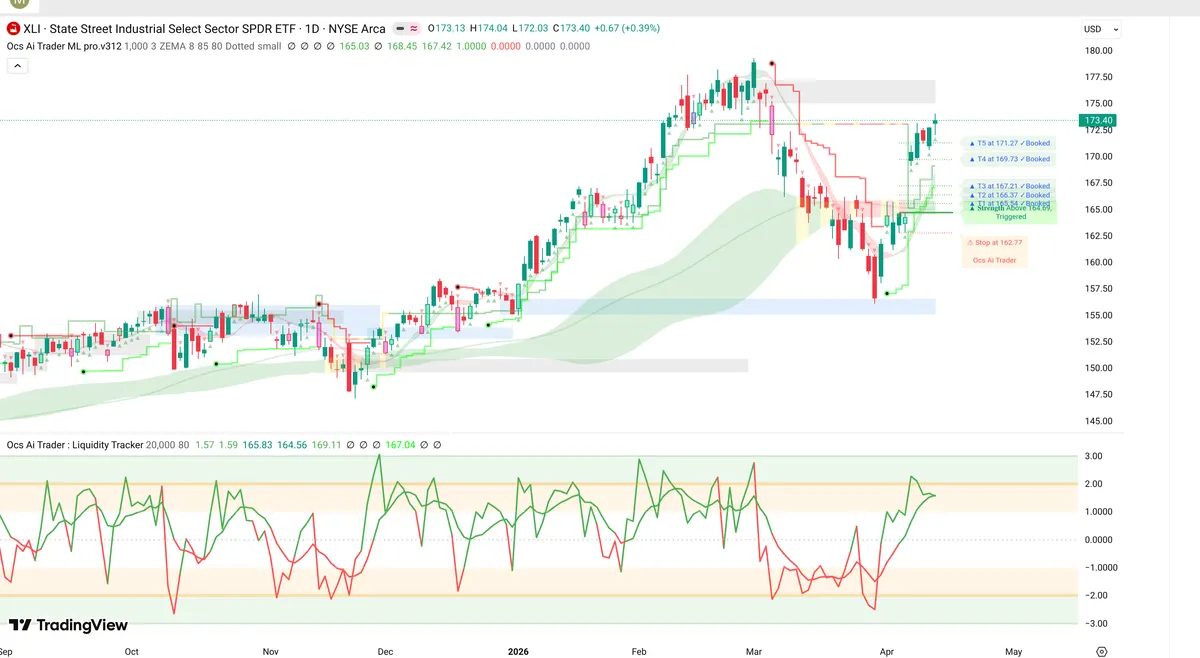Click the 169.11 value in Liquidity Tracker legend
The image size is (1200, 658).
tap(327, 445)
